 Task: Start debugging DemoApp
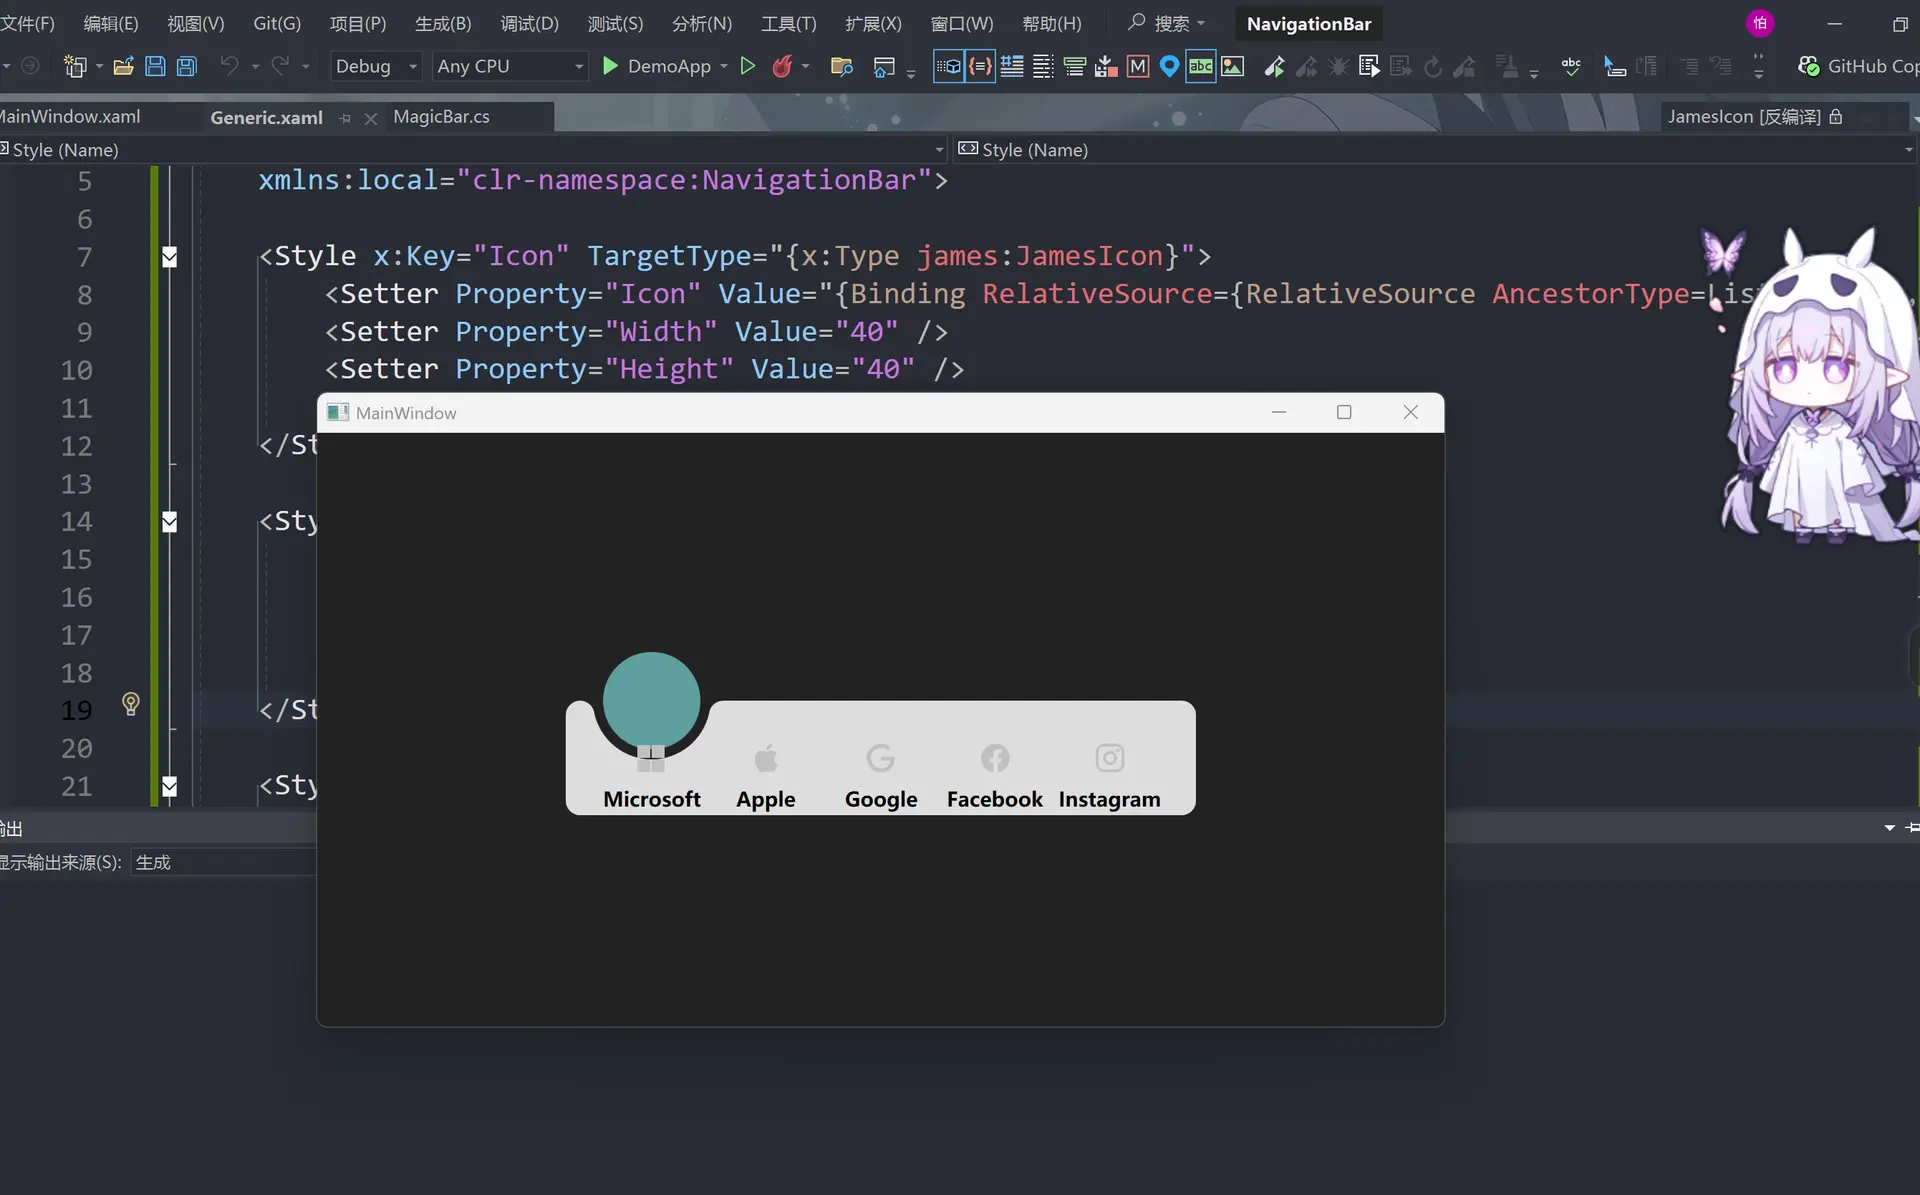pos(656,66)
